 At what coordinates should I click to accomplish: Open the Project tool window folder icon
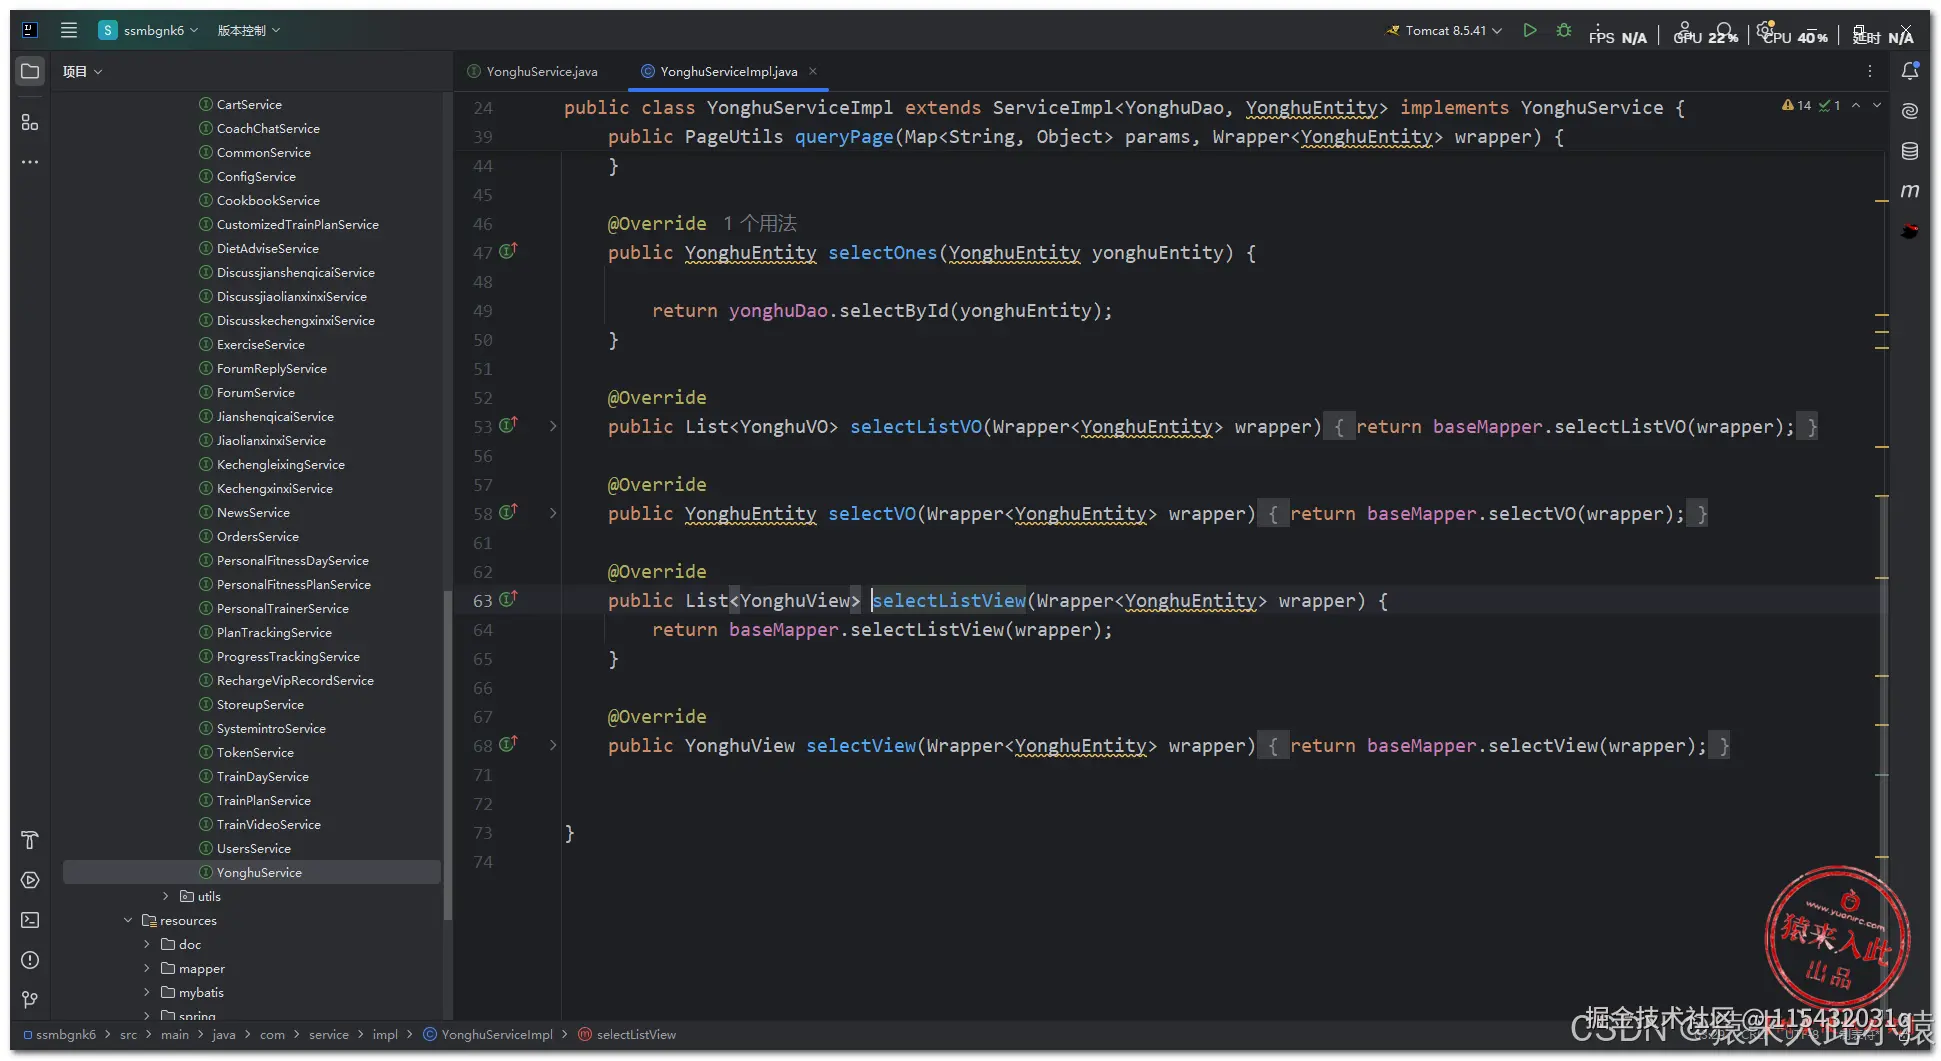[x=30, y=71]
